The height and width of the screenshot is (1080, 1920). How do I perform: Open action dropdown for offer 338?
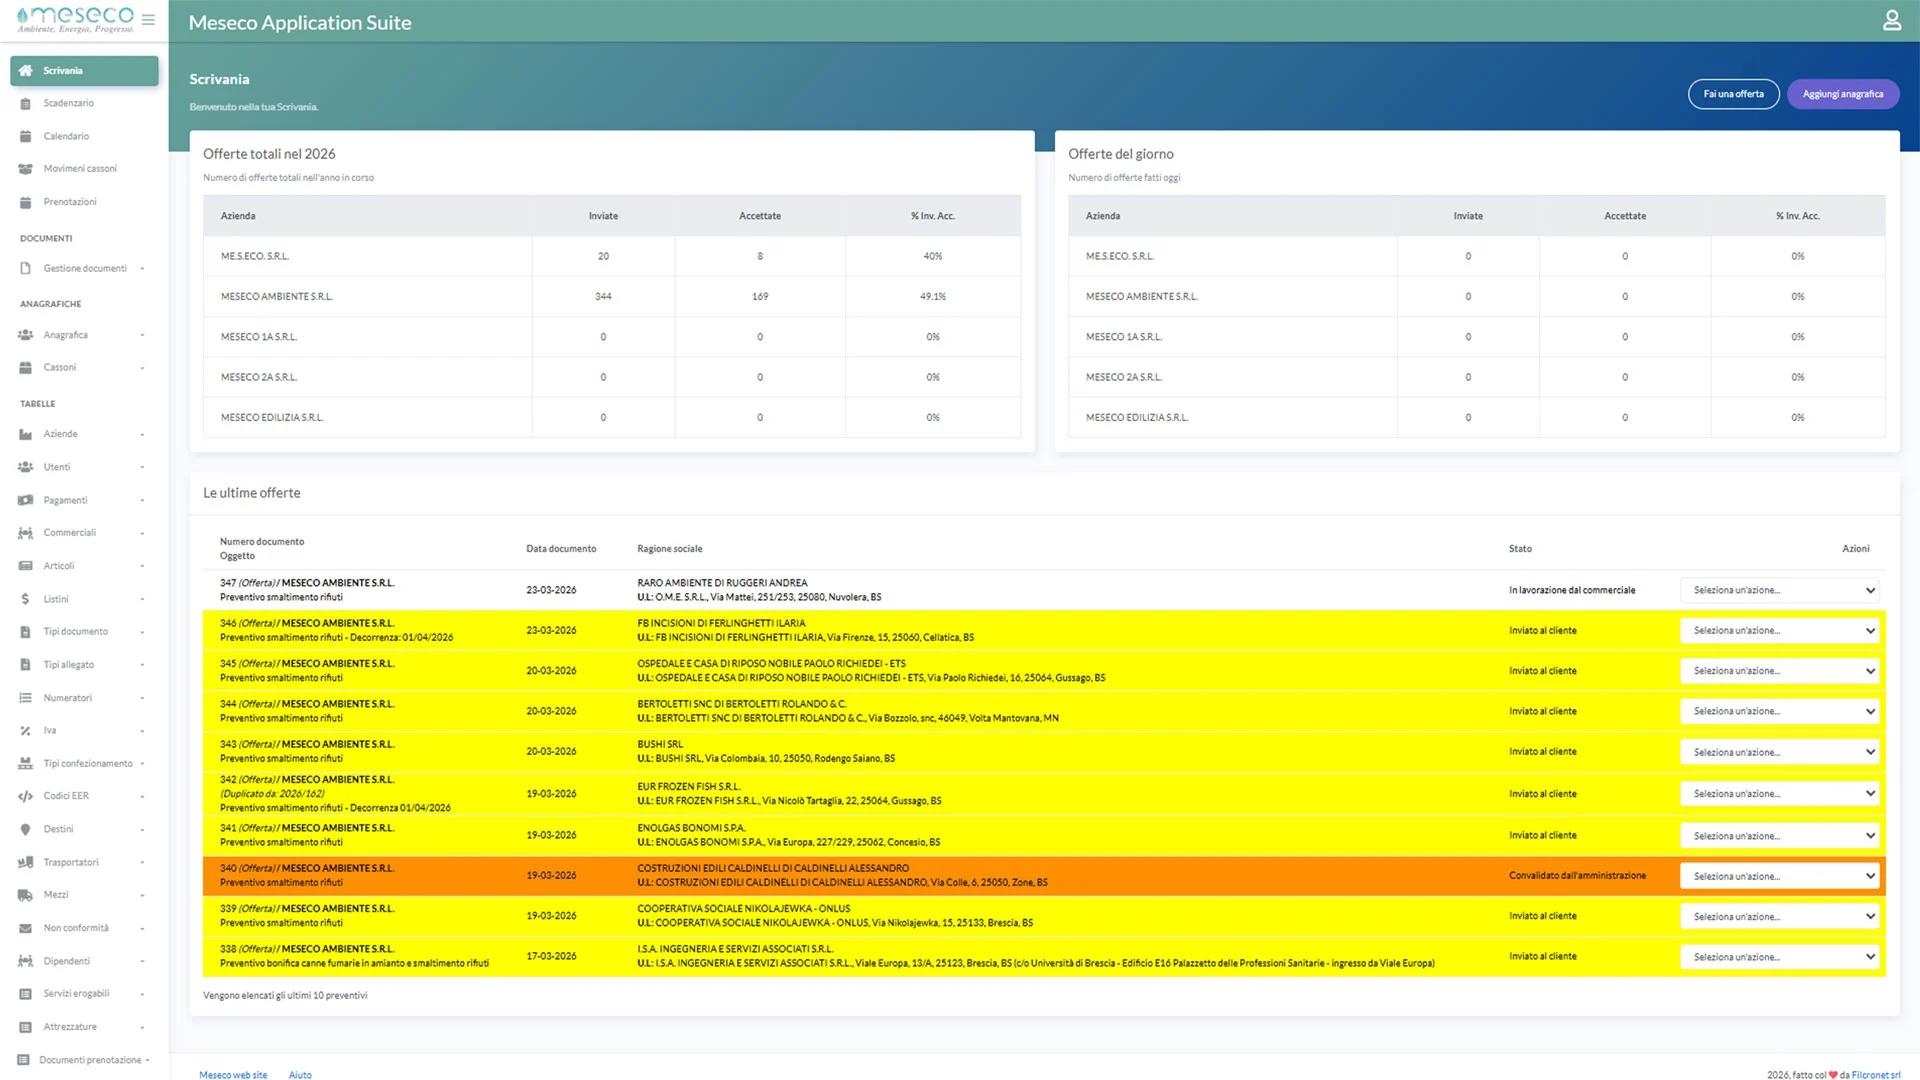pos(1780,957)
